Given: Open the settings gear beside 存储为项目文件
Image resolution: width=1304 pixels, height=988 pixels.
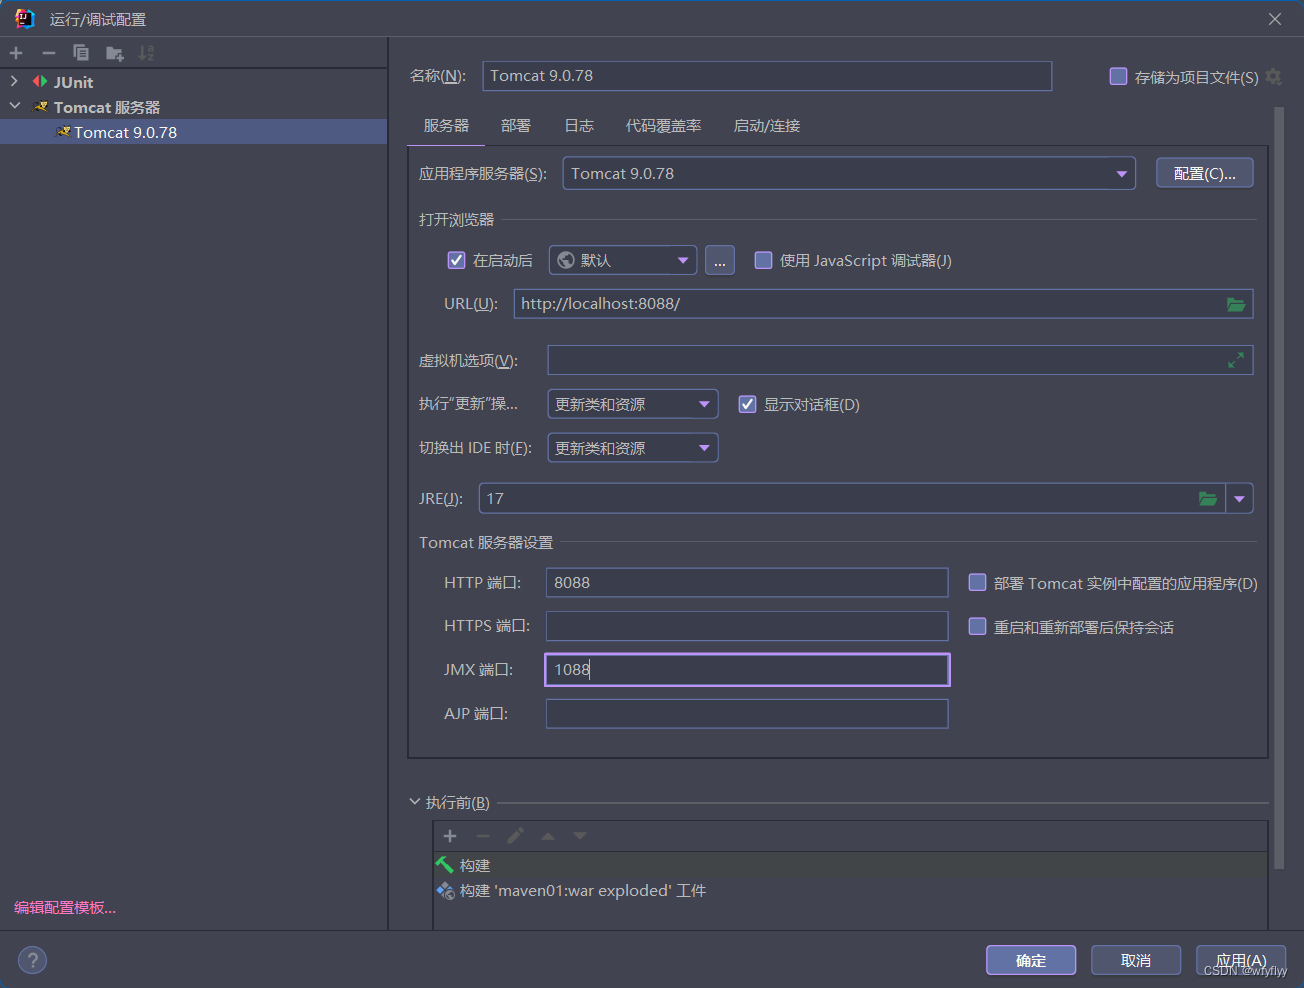Looking at the screenshot, I should click(1273, 76).
